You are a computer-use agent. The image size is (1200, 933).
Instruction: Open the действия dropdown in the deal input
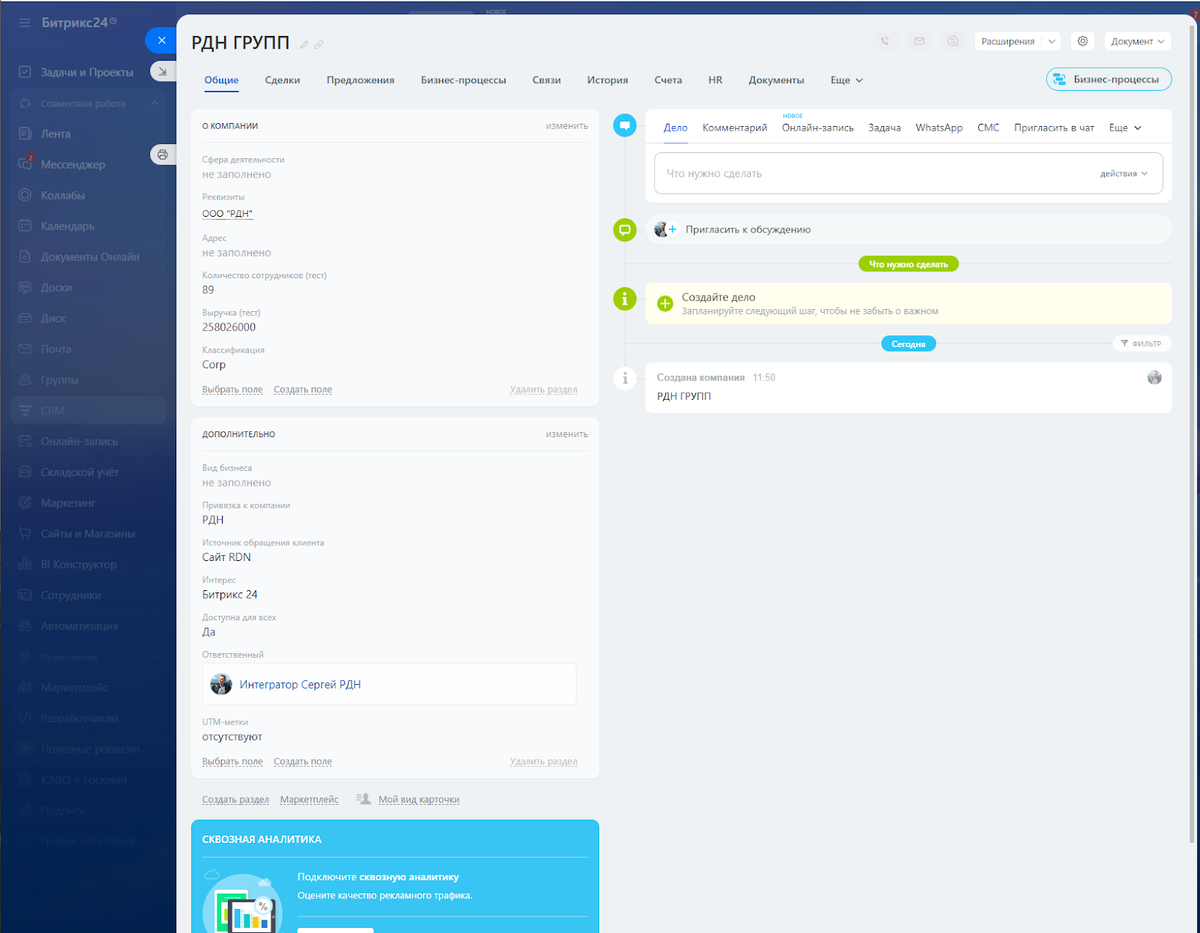(1124, 174)
